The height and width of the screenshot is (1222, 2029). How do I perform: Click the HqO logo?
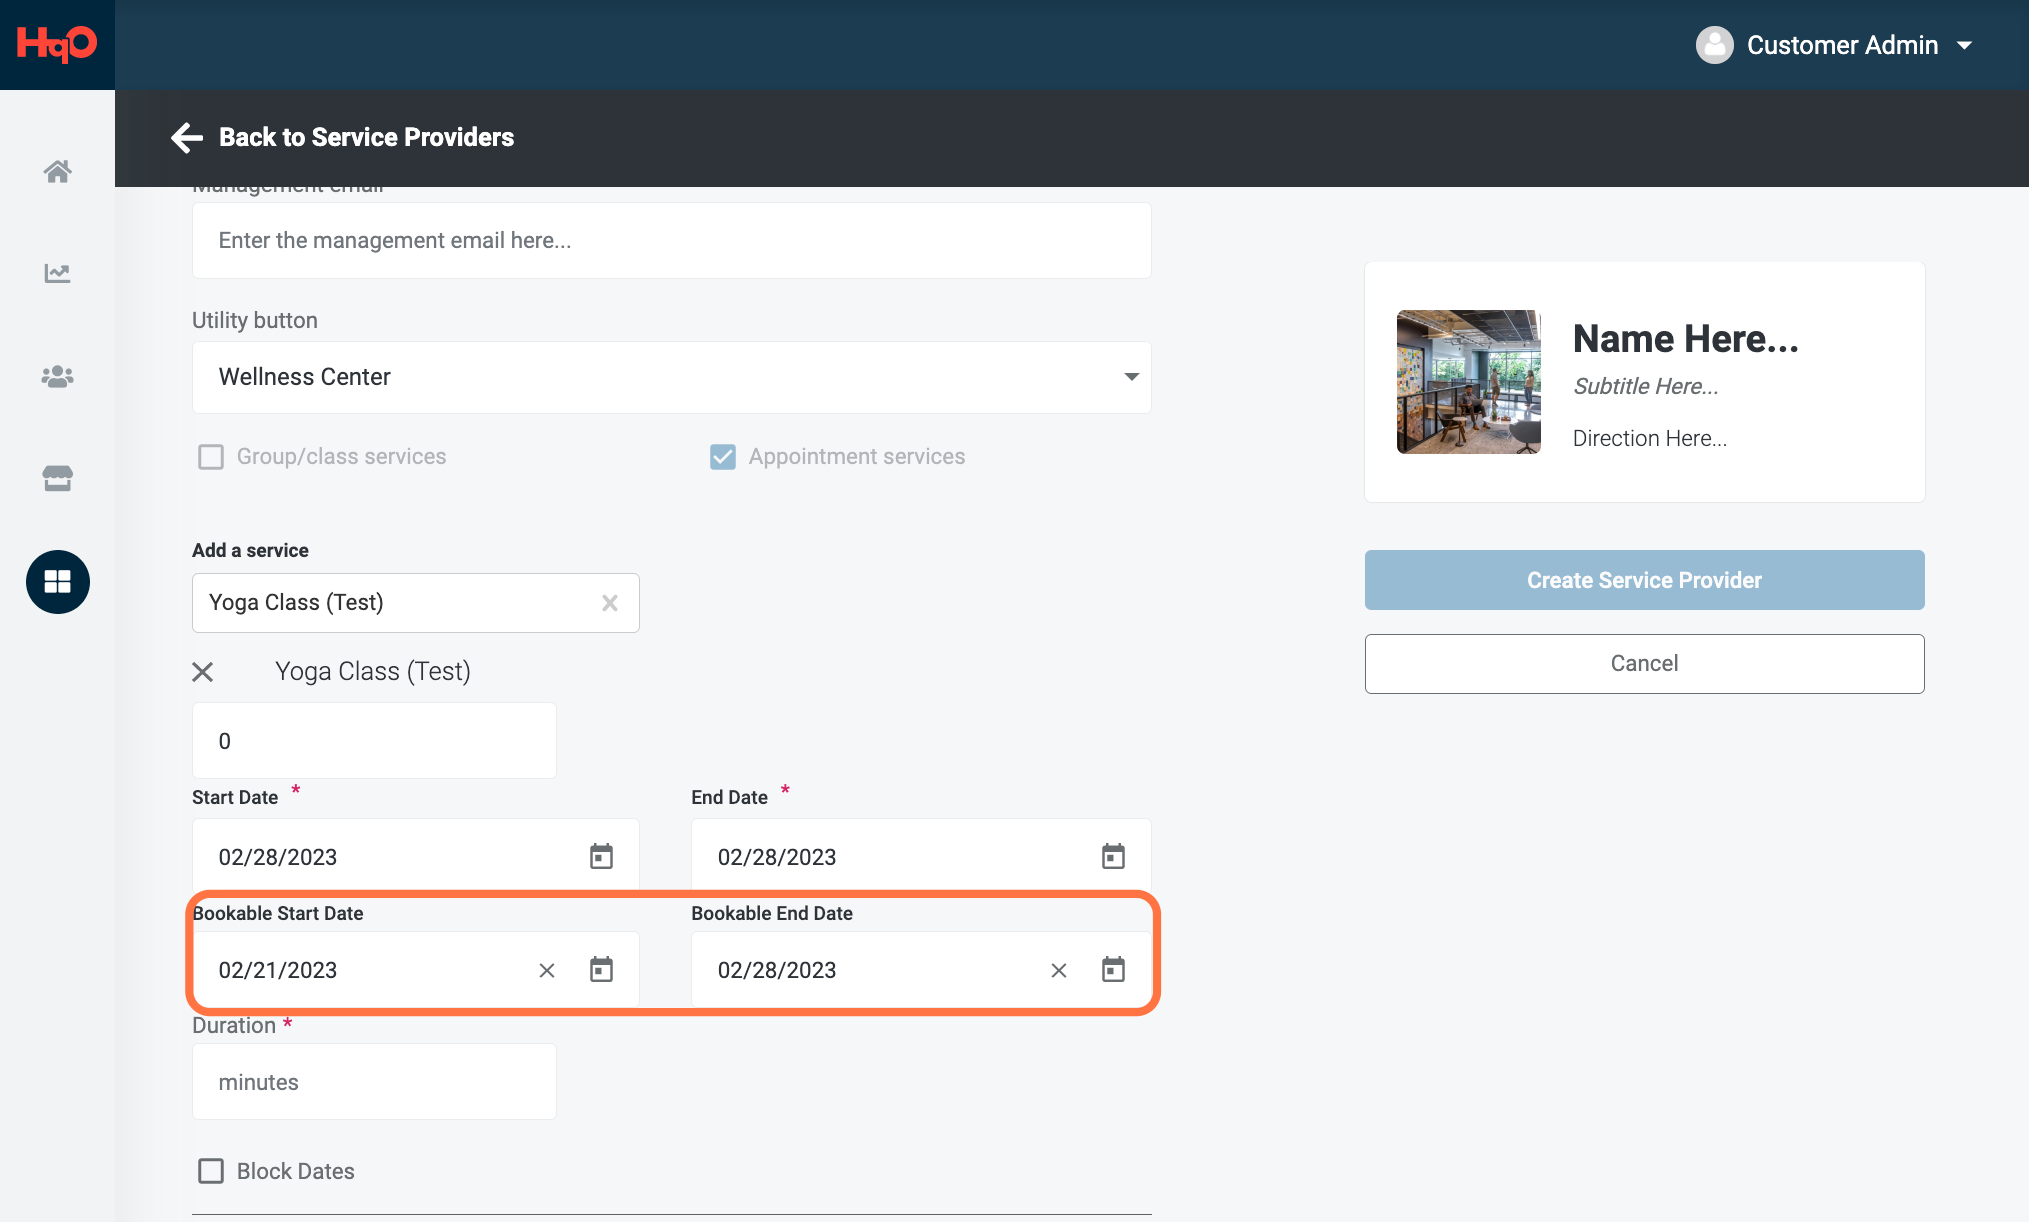tap(57, 44)
